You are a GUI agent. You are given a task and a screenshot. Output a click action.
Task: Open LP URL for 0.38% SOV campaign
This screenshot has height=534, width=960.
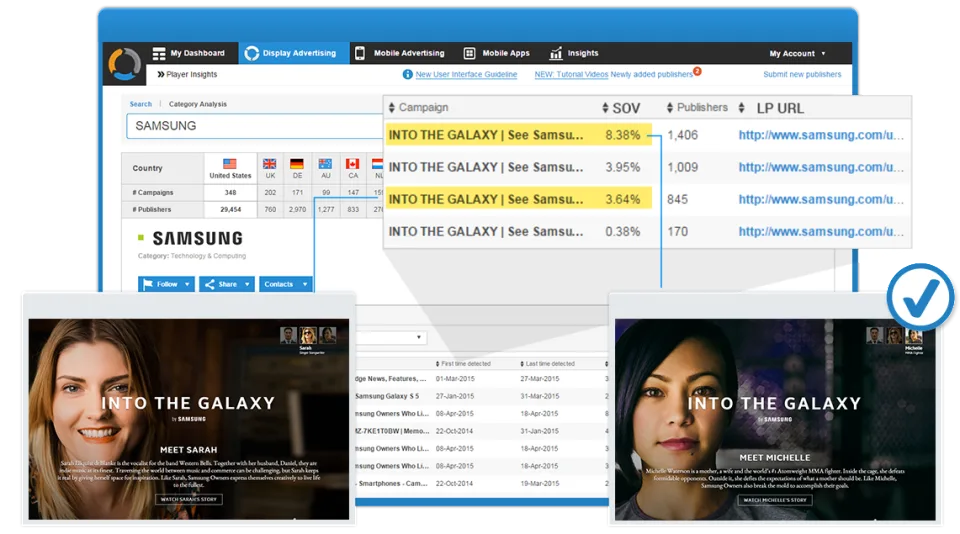821,231
